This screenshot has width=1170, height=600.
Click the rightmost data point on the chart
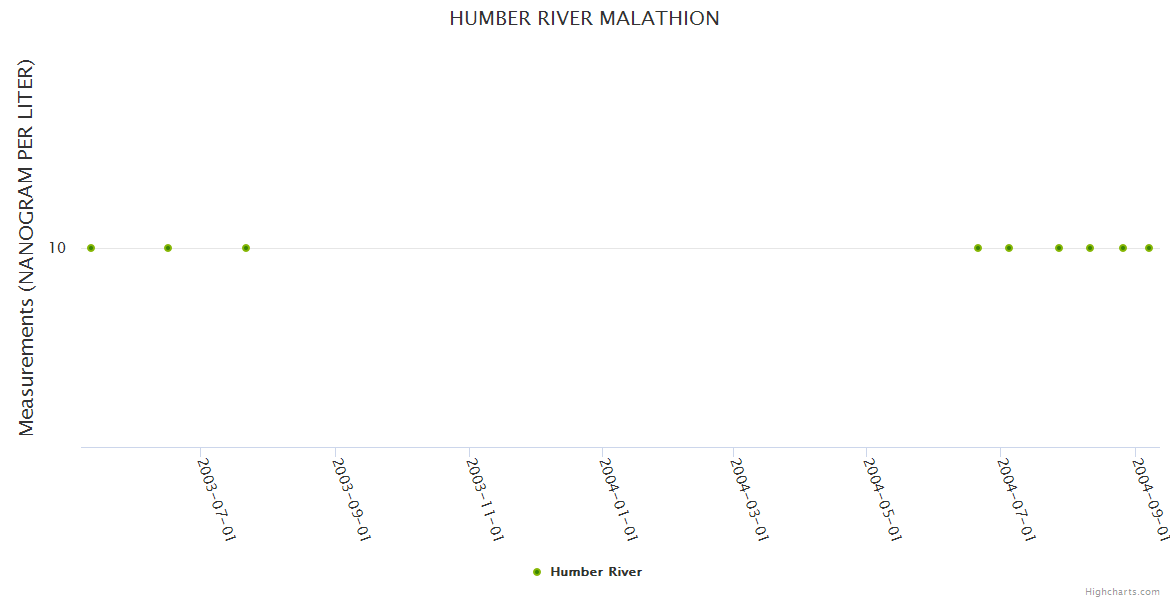pos(1149,248)
